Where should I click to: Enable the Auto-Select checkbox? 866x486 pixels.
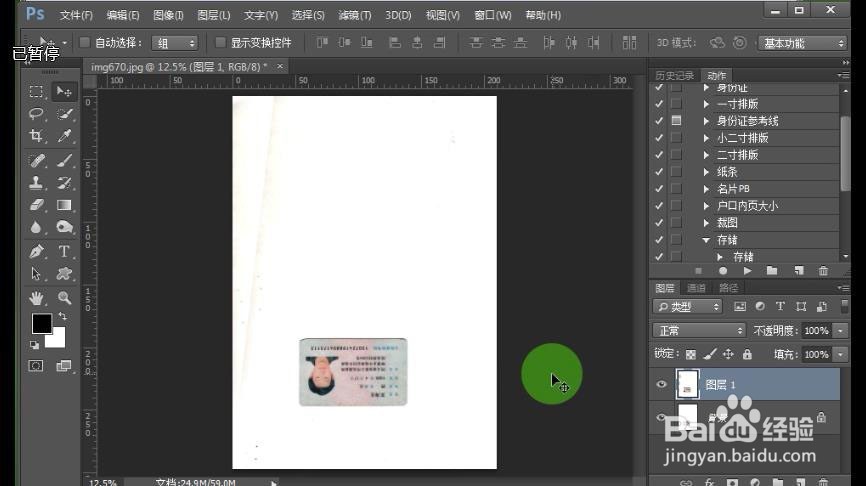85,42
